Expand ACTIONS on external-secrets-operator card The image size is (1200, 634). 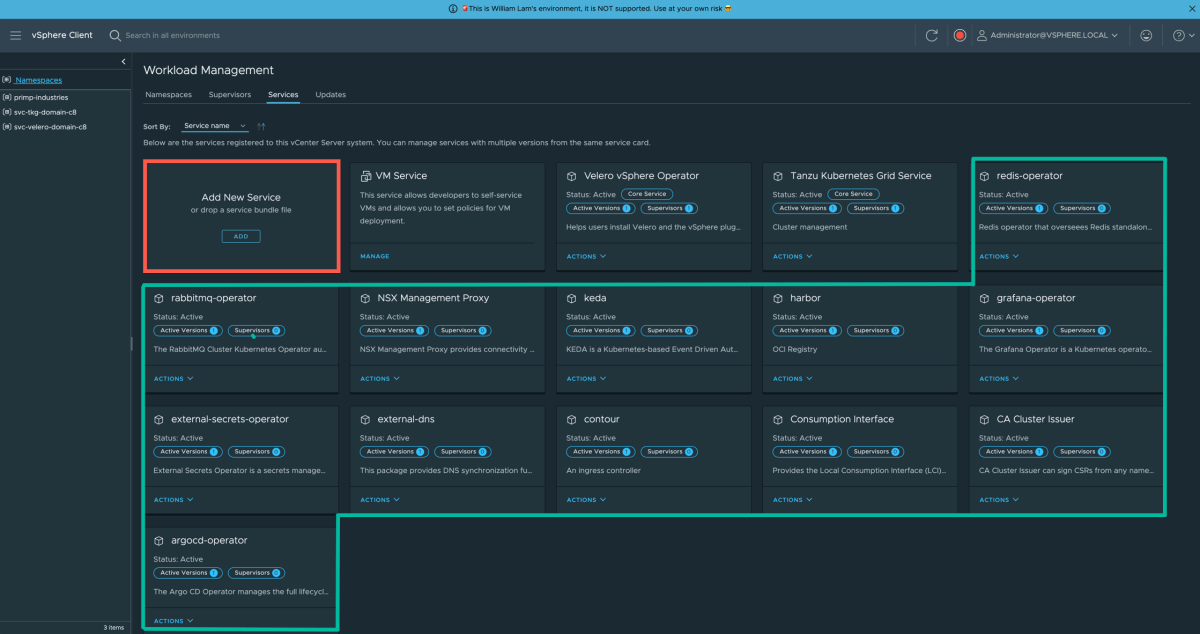coord(173,499)
